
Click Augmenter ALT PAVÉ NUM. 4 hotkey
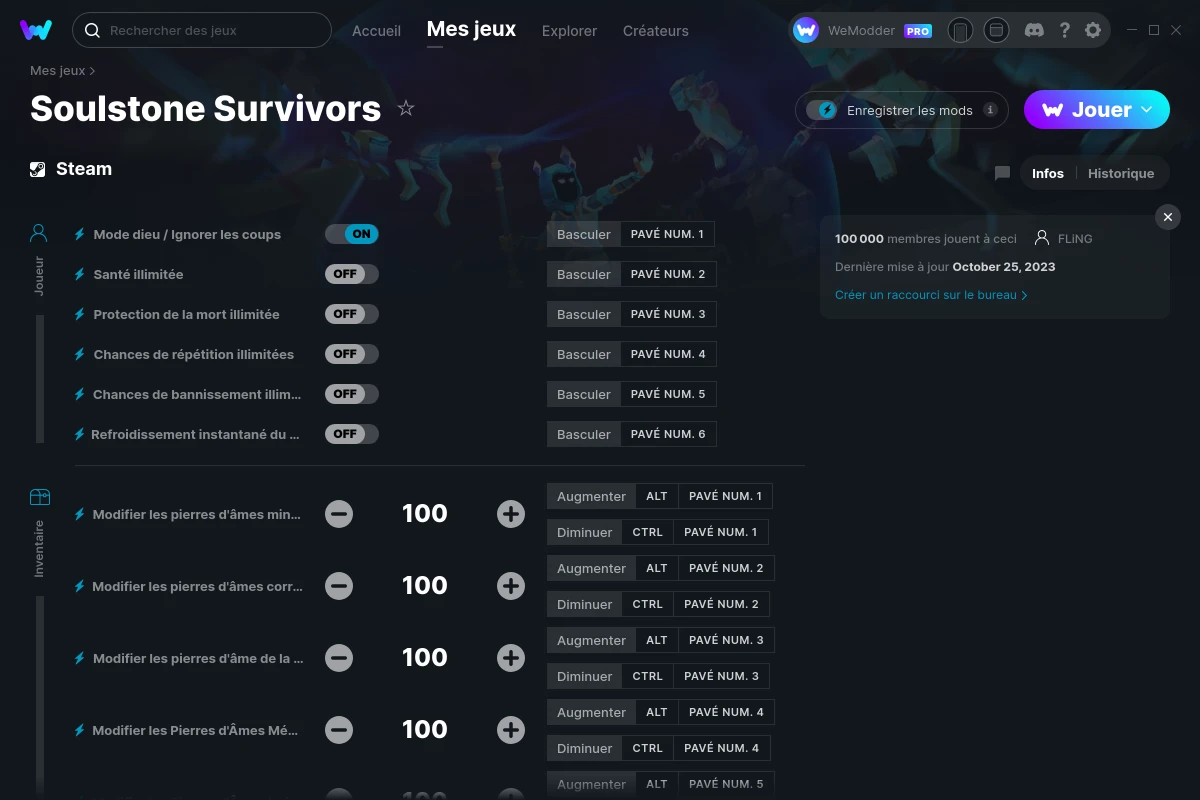pos(661,712)
